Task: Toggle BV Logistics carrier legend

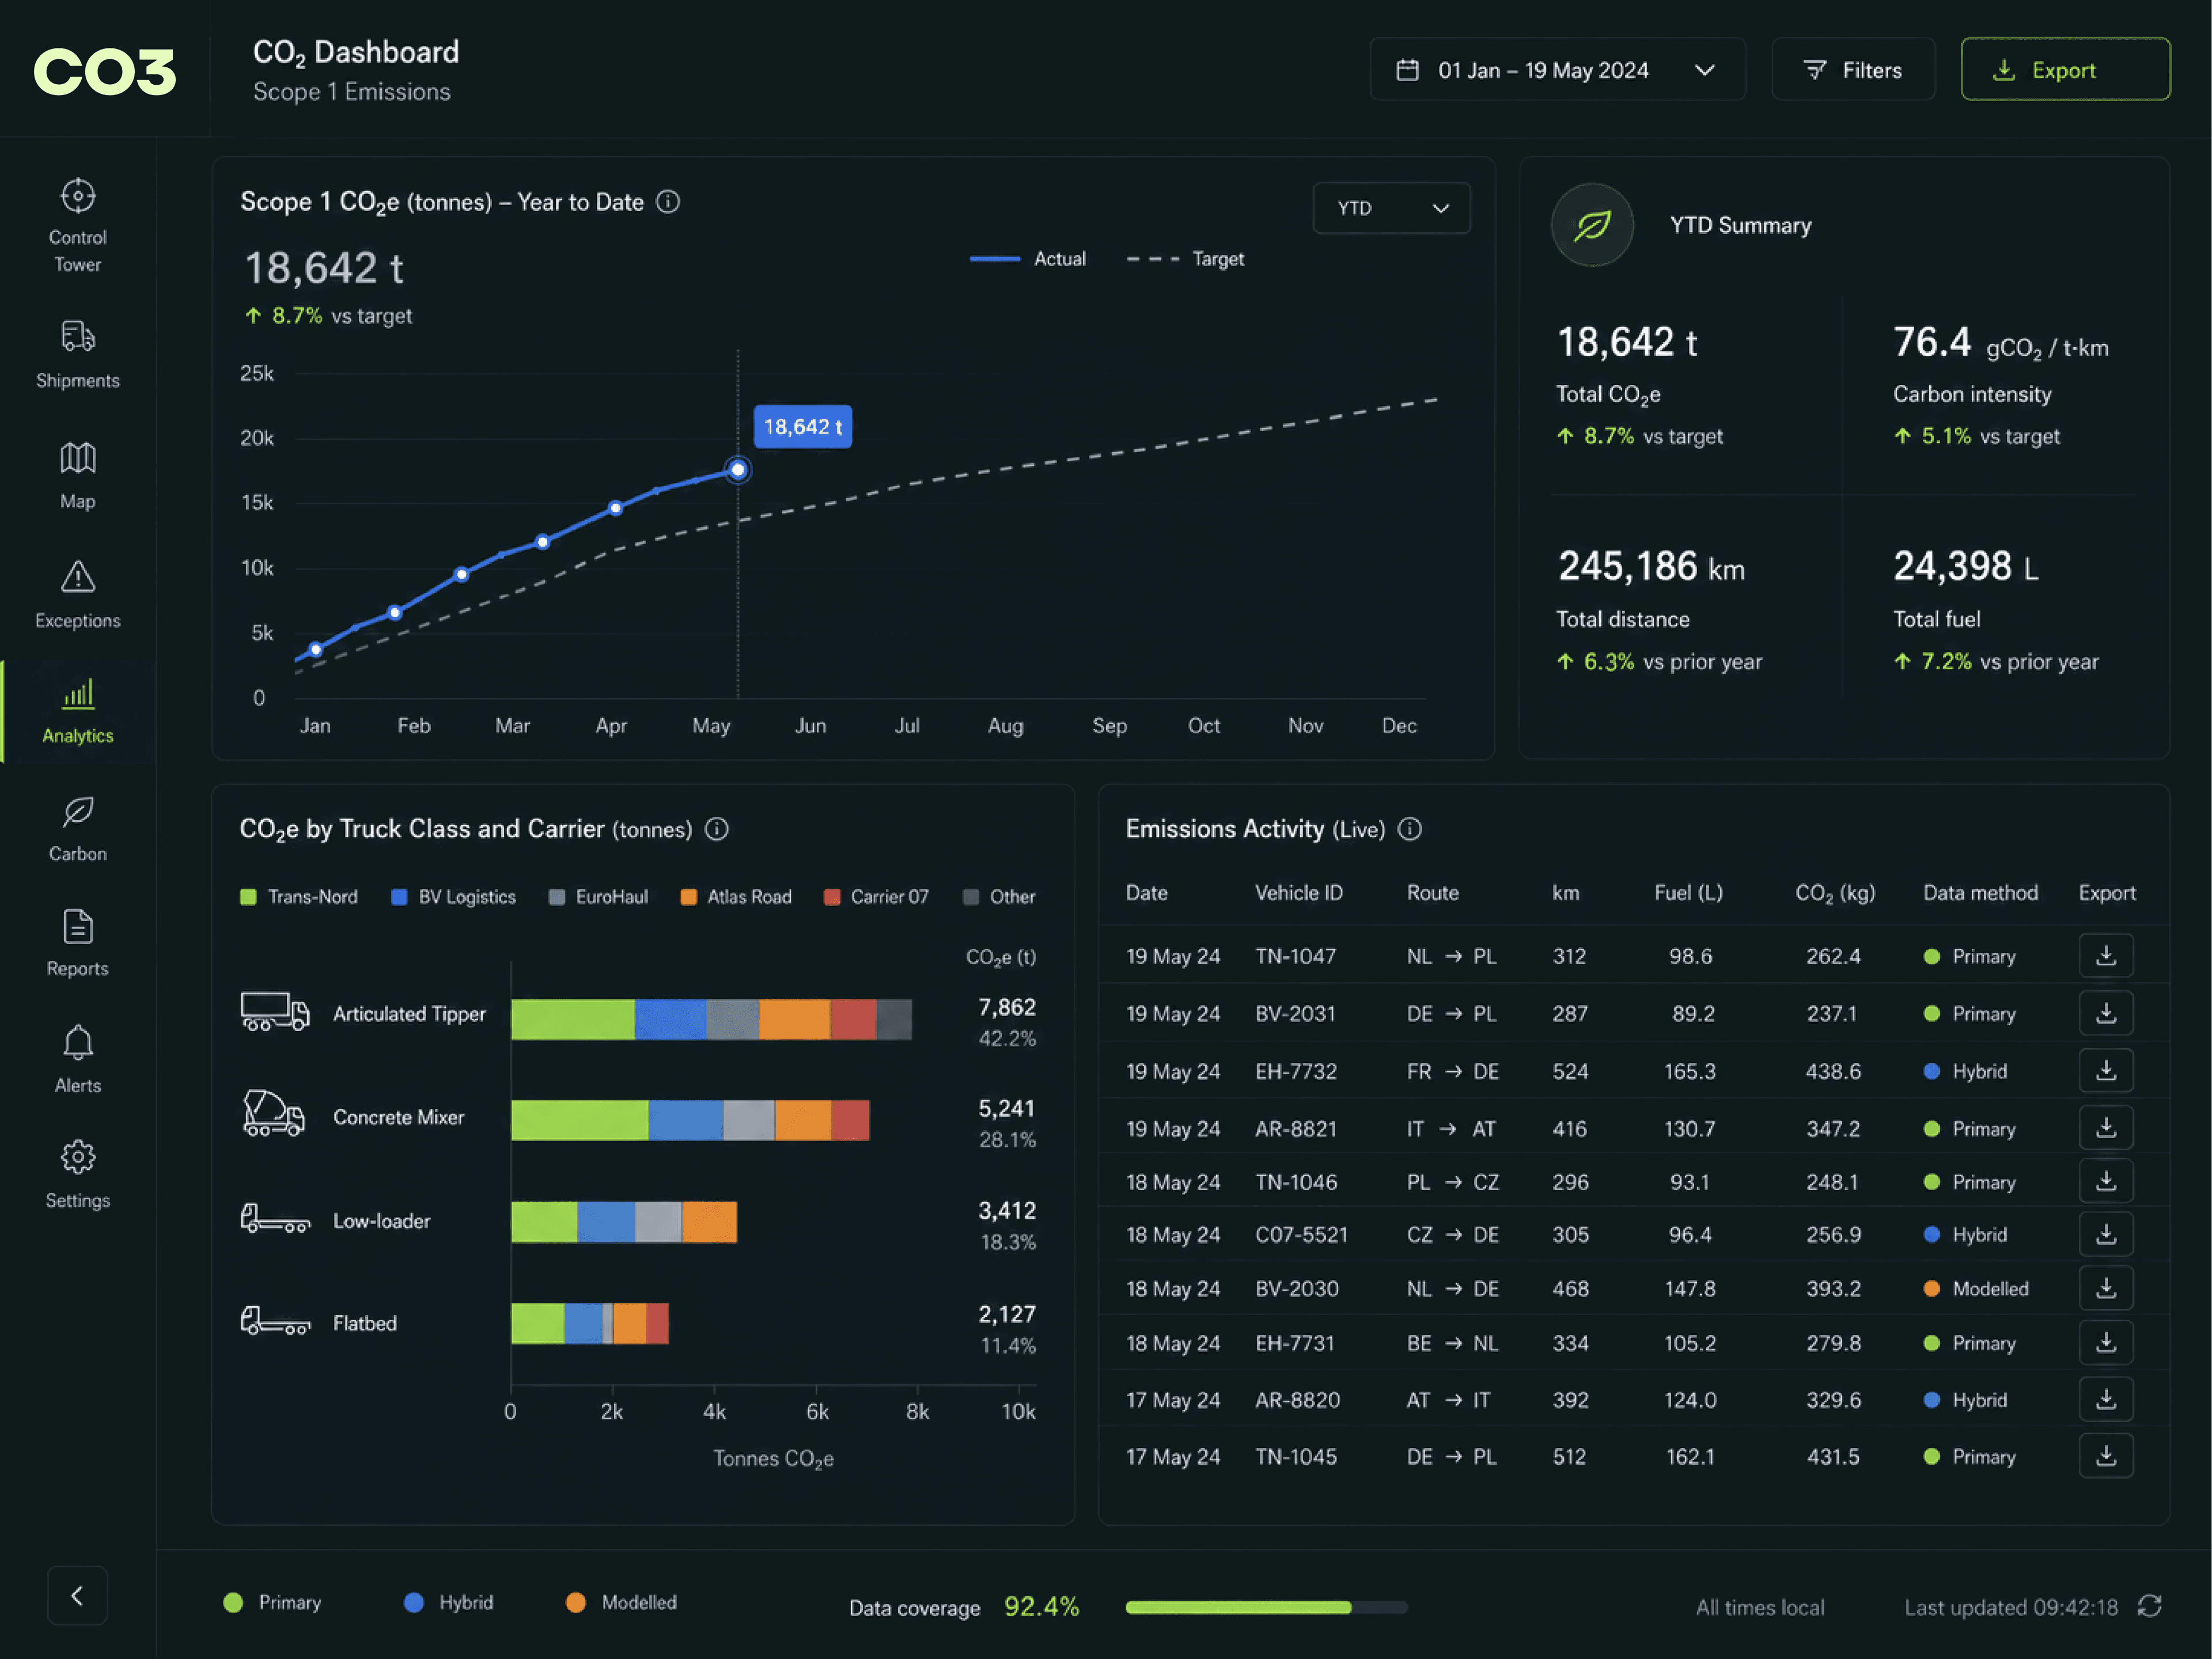Action: 454,897
